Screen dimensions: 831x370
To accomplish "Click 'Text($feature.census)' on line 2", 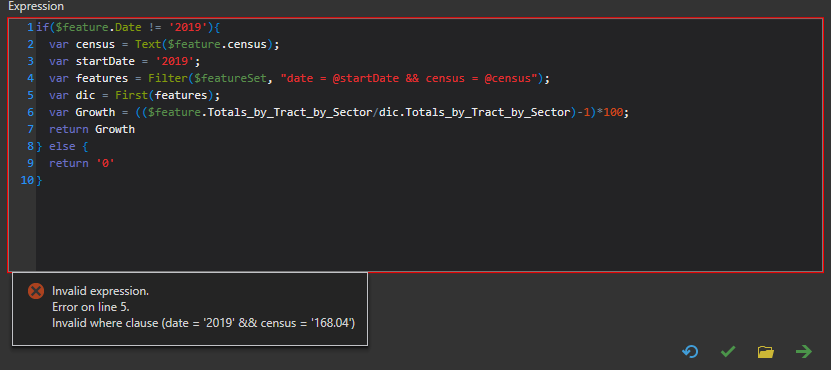I will pos(204,44).
